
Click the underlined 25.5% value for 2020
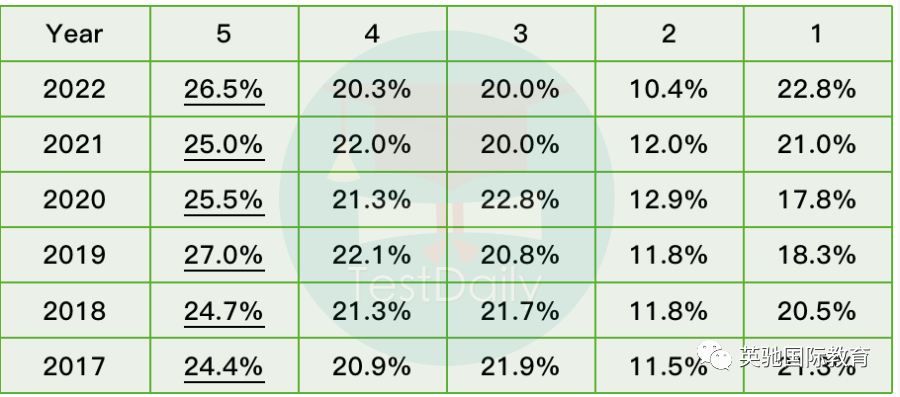pos(224,200)
